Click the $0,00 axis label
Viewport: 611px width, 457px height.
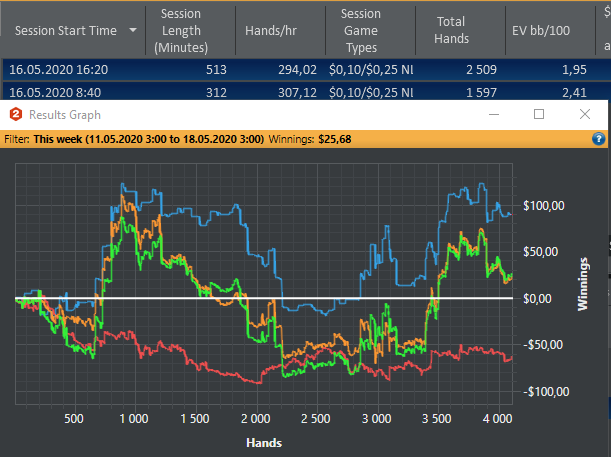tap(537, 298)
